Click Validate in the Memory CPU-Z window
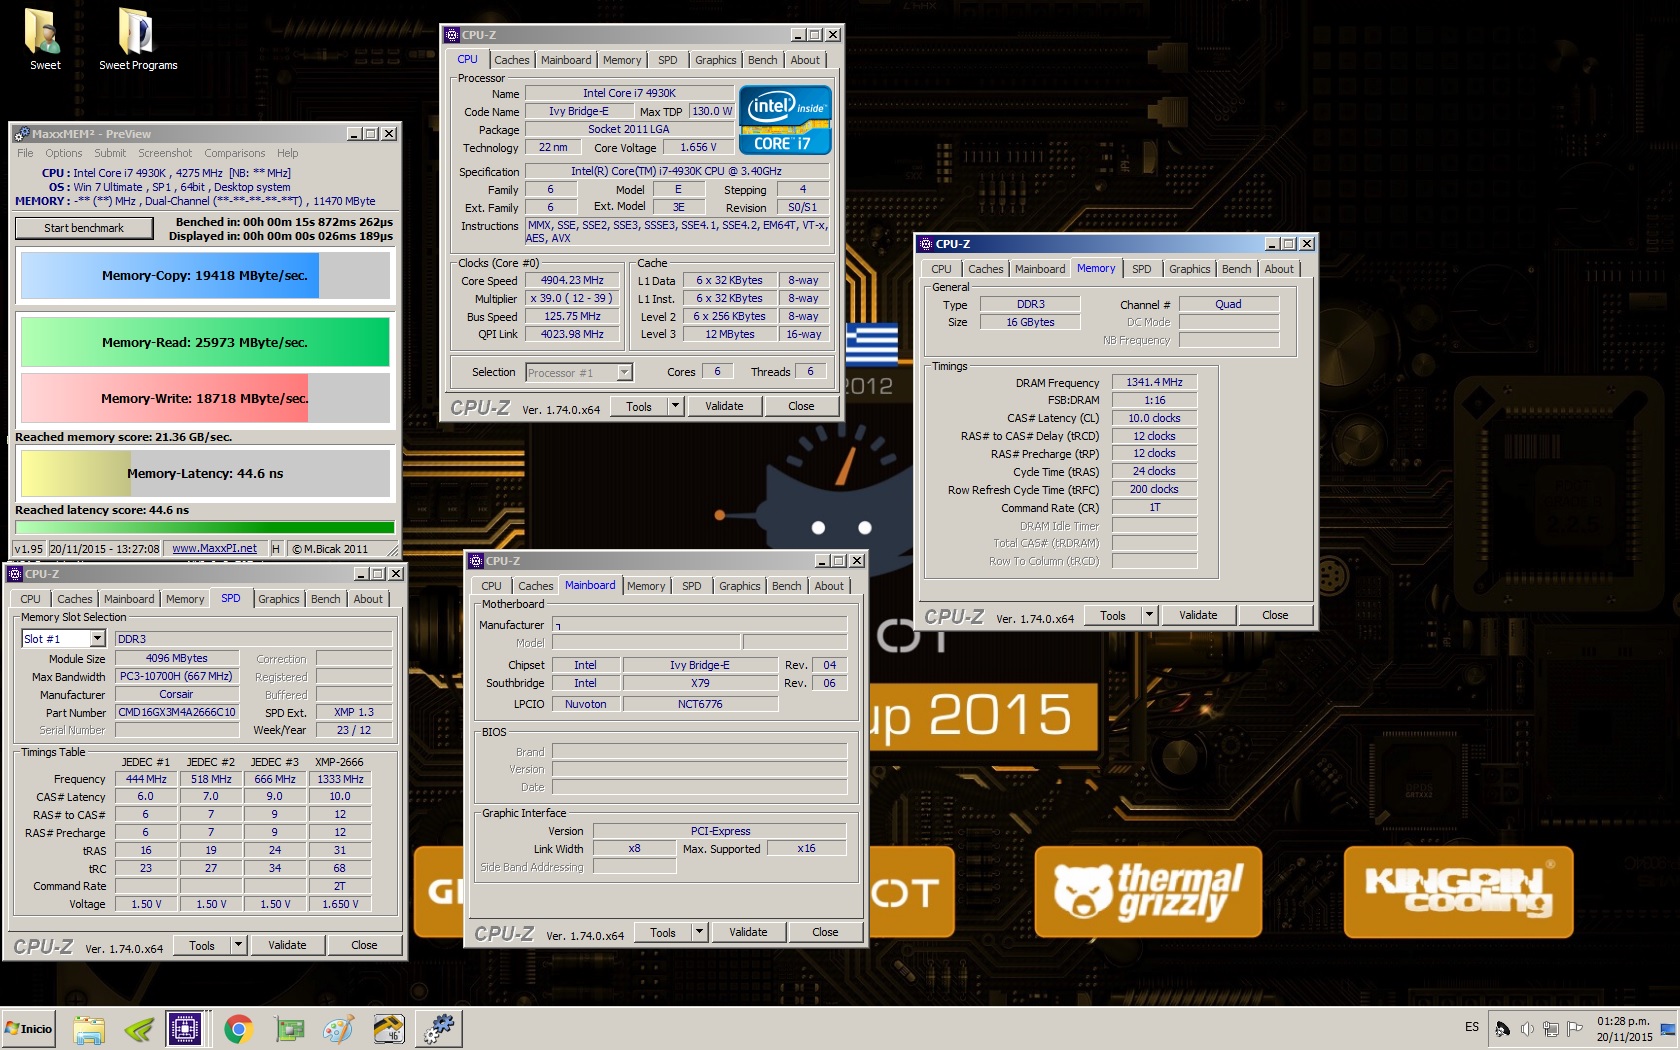 pyautogui.click(x=1198, y=615)
